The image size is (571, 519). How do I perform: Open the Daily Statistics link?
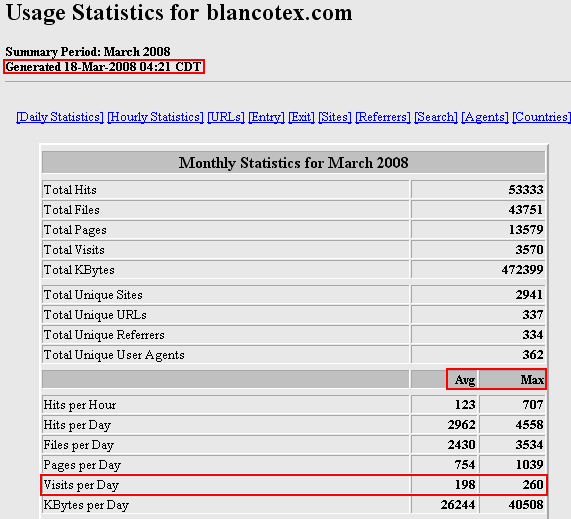[x=60, y=117]
